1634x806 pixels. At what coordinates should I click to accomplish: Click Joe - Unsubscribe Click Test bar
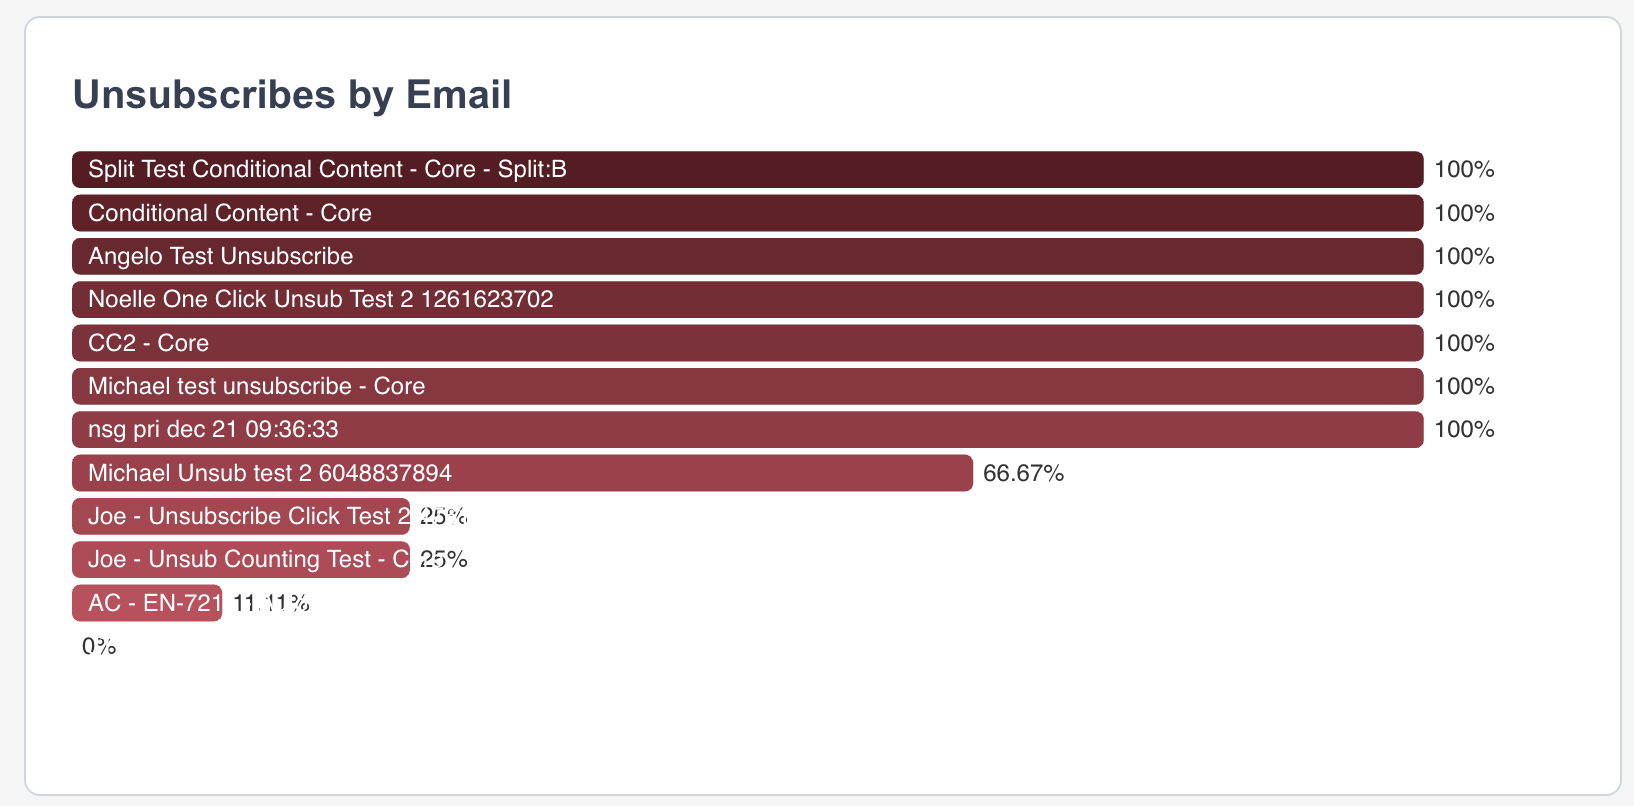241,516
